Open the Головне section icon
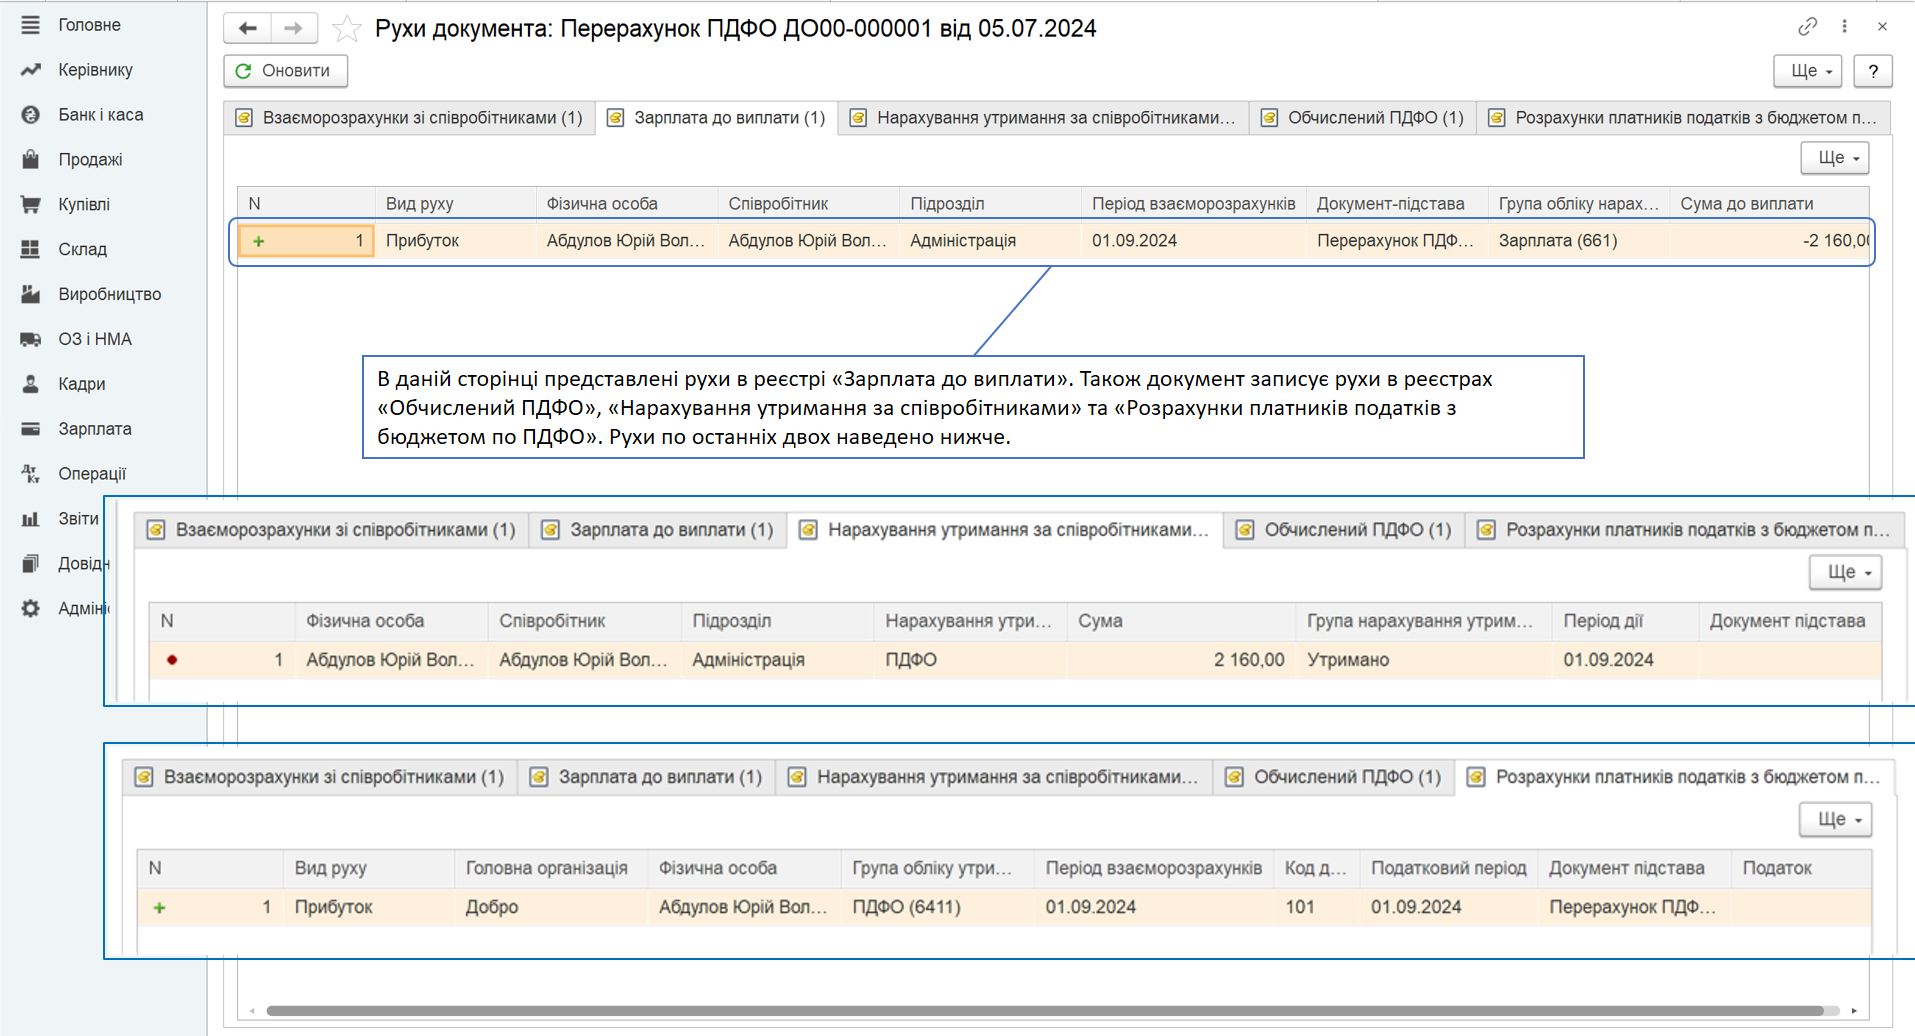The height and width of the screenshot is (1036, 1915). point(30,25)
